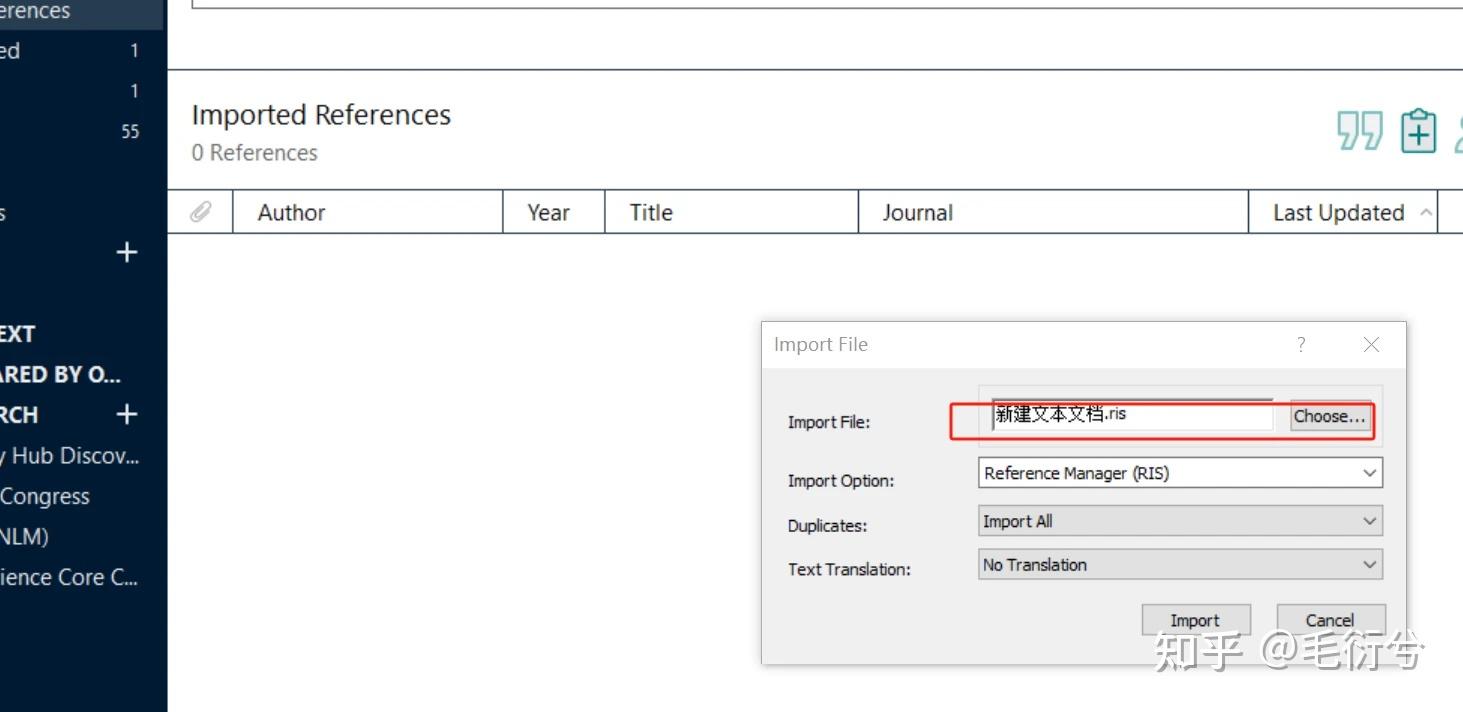The image size is (1463, 712).
Task: Click the '0 References' count text
Action: point(254,153)
